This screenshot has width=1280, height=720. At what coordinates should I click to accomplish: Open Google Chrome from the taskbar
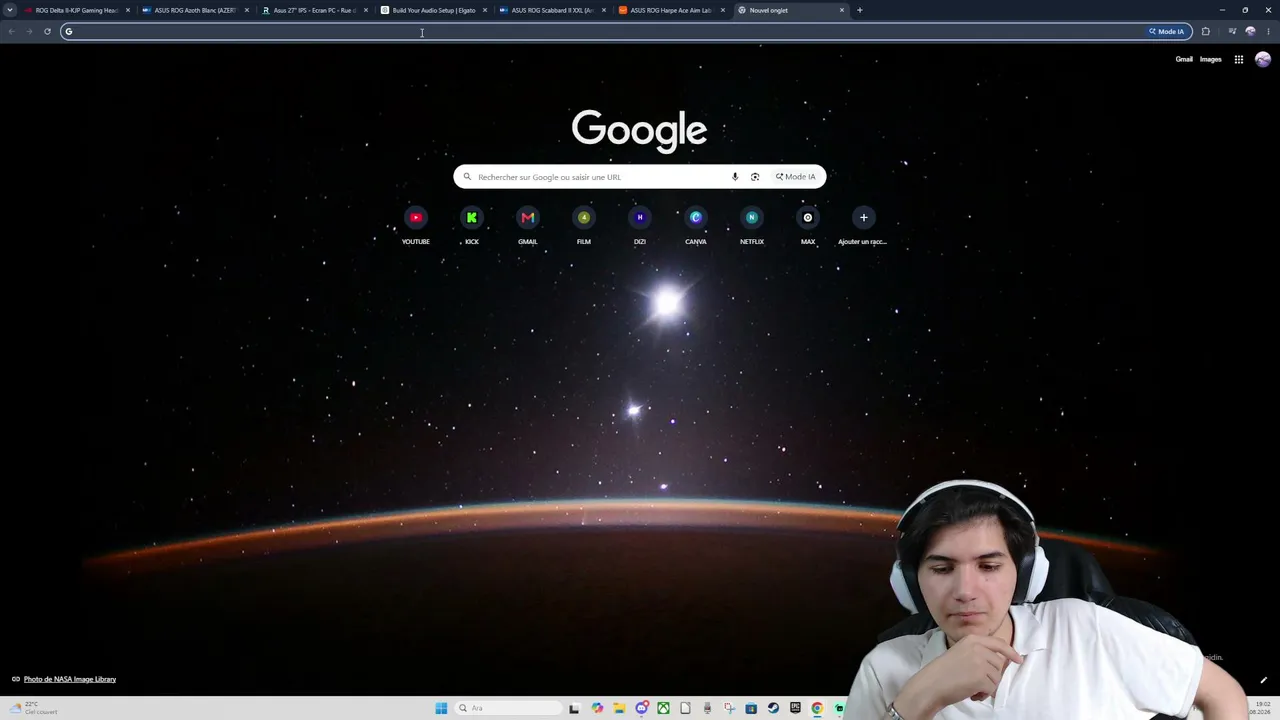(x=817, y=708)
